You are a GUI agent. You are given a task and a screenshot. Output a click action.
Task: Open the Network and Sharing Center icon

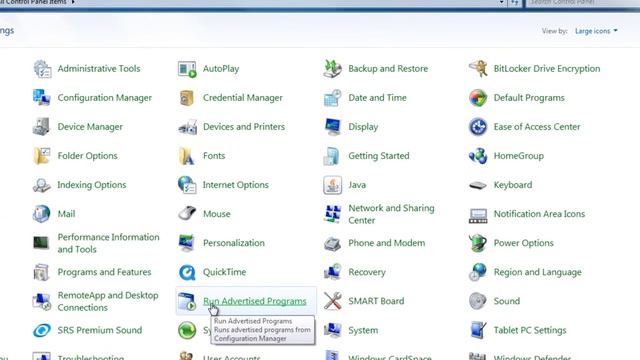click(x=333, y=214)
